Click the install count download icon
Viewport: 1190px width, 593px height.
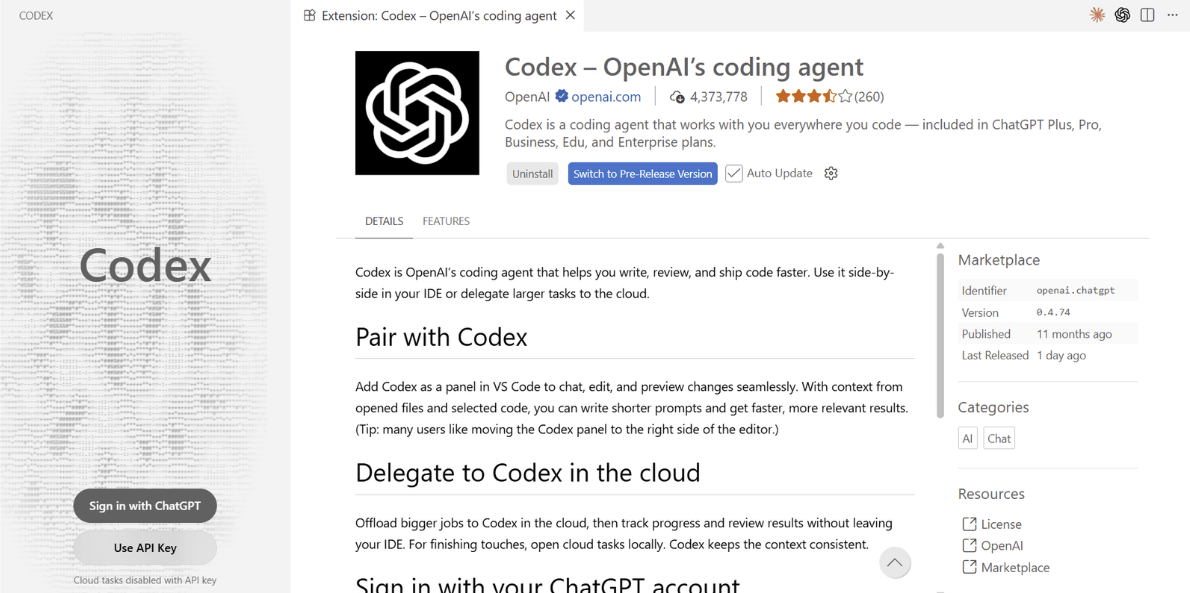tap(678, 97)
